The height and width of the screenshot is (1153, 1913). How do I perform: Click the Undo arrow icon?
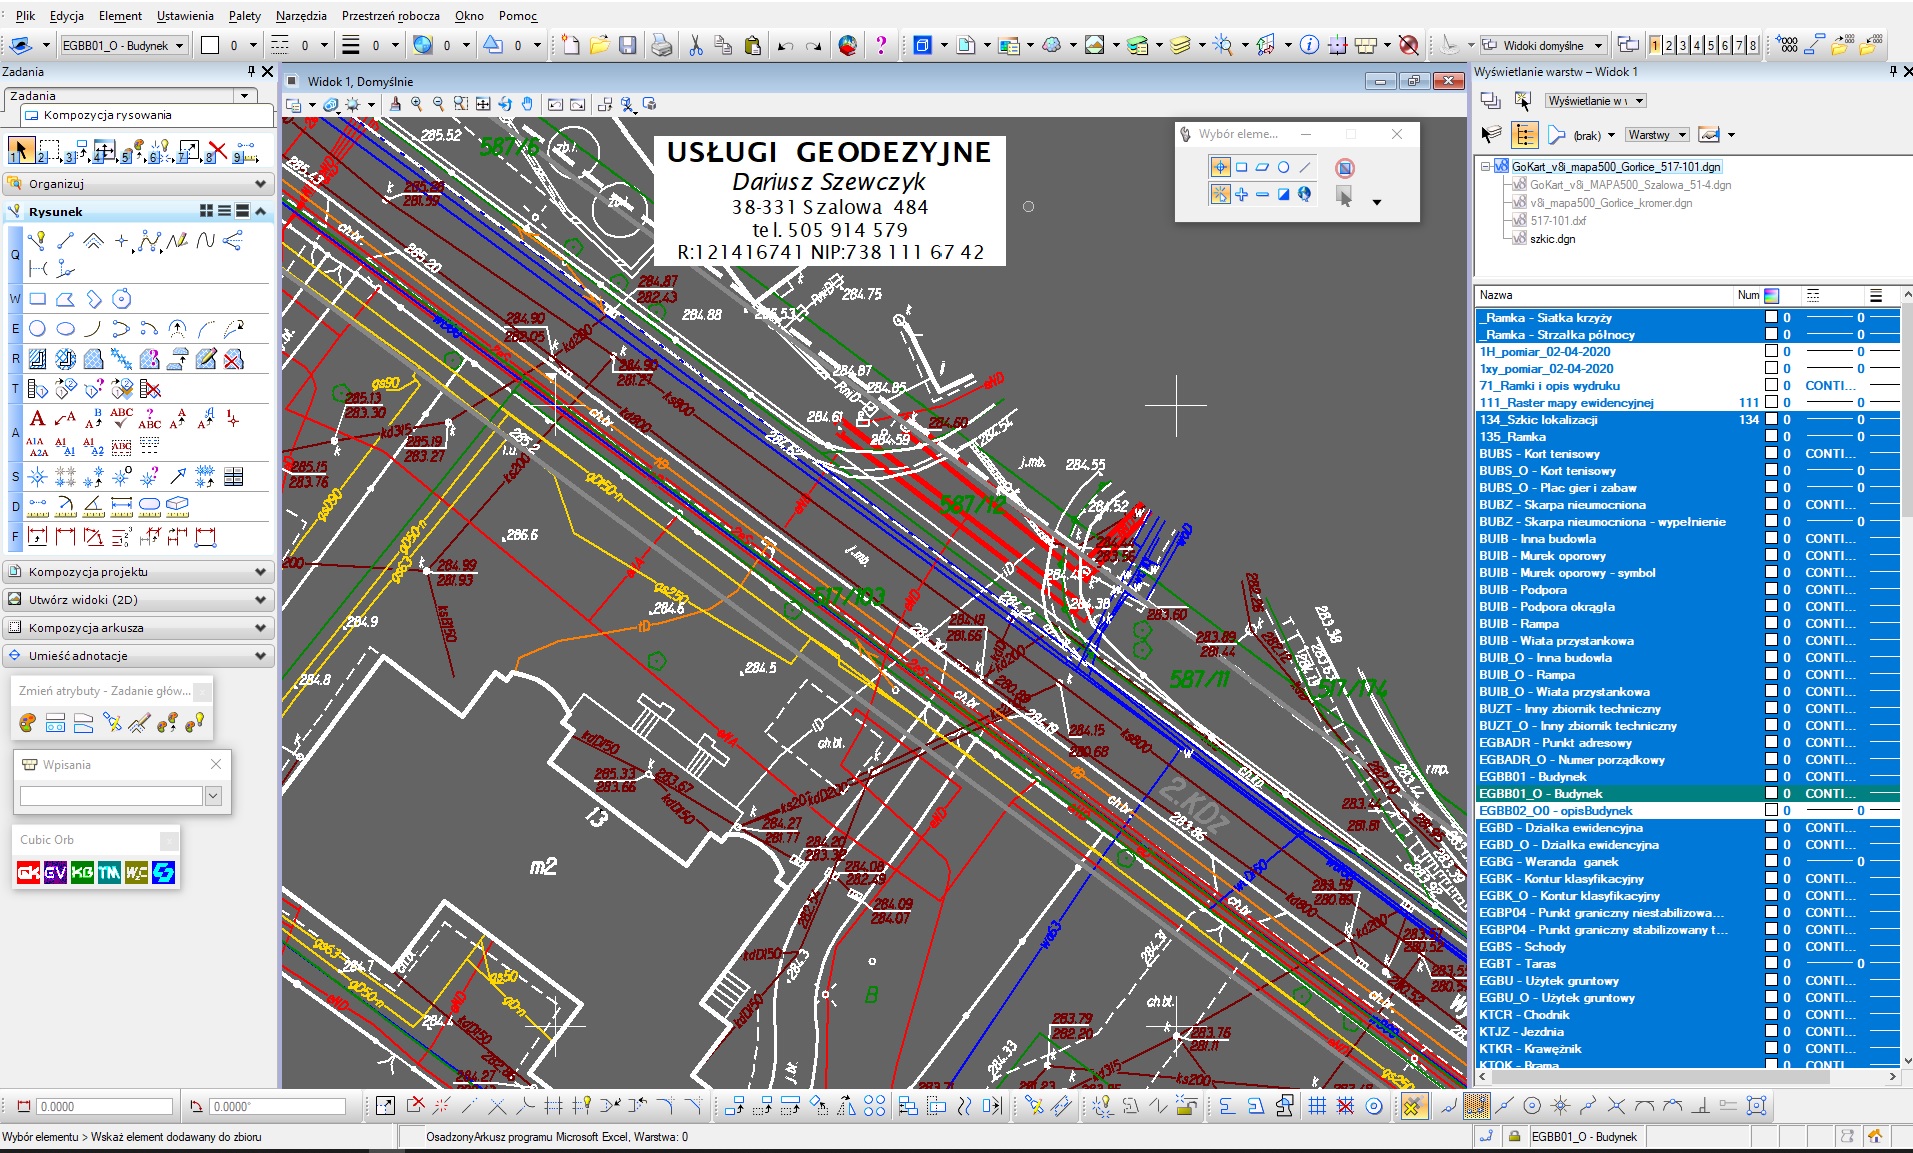click(x=785, y=45)
